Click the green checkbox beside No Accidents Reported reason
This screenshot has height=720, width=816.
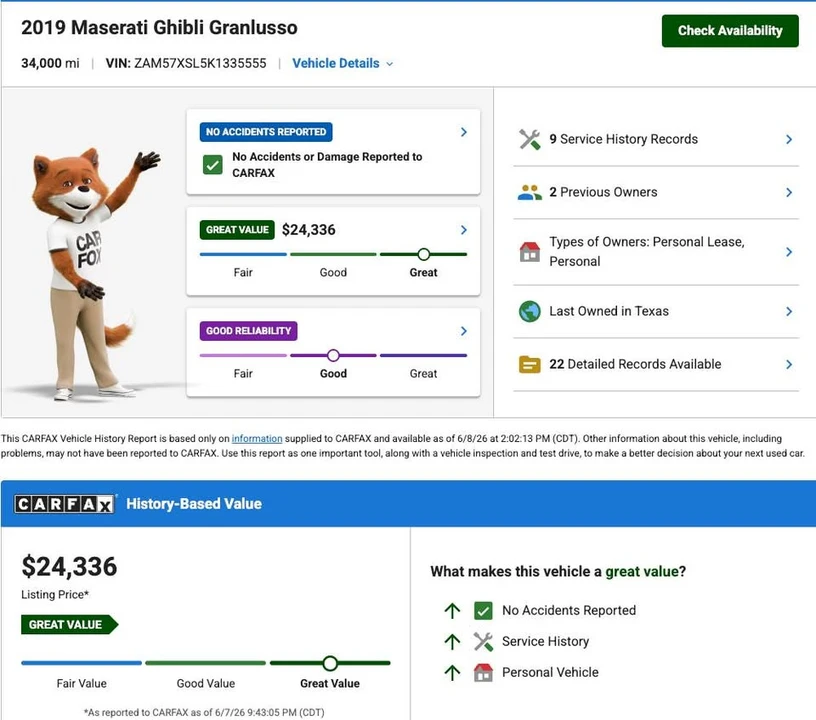(483, 610)
